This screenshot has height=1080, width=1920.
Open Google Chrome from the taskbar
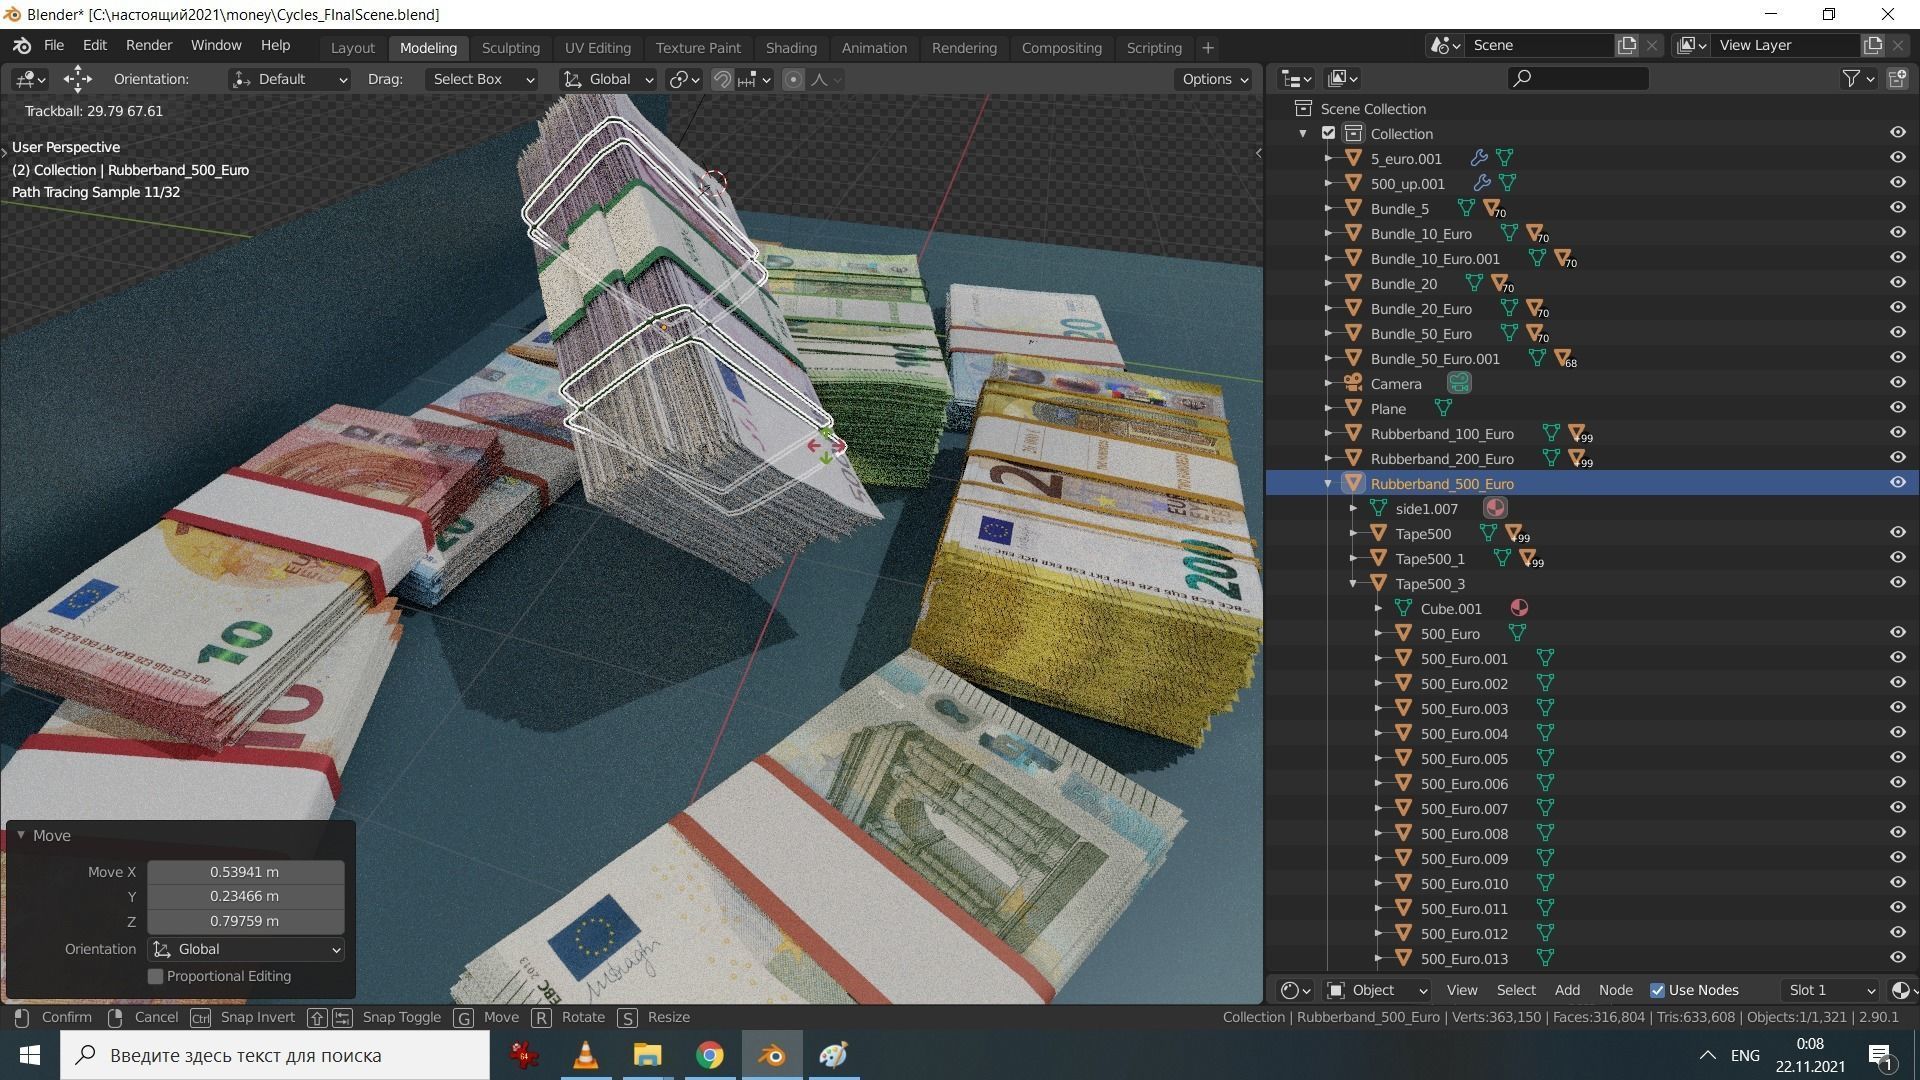[x=709, y=1055]
